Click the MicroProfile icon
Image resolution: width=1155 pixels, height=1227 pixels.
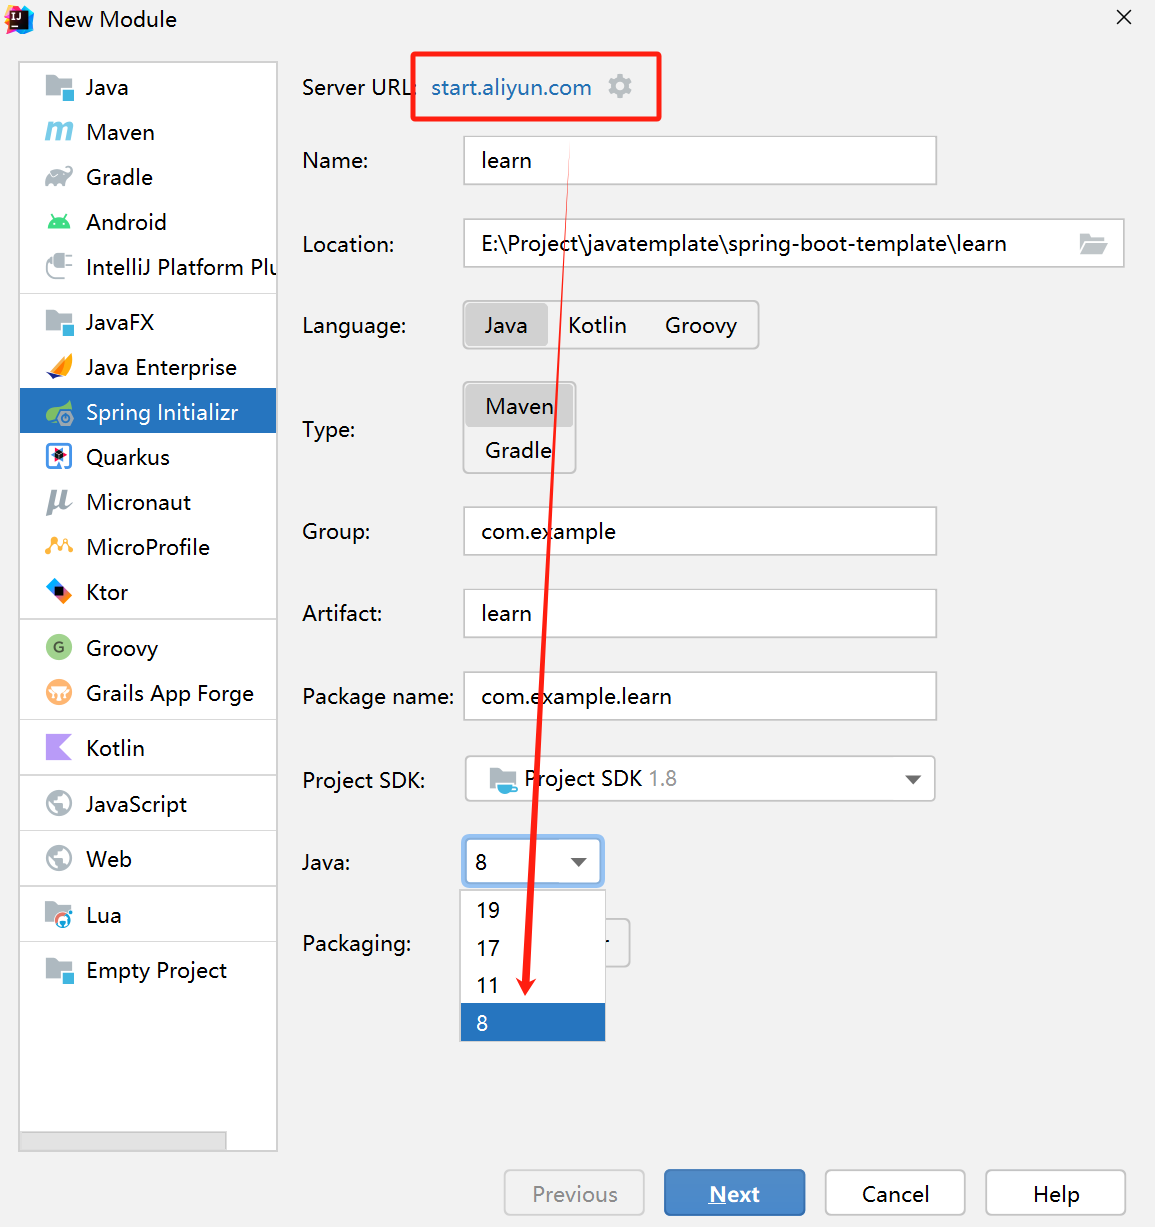point(59,546)
